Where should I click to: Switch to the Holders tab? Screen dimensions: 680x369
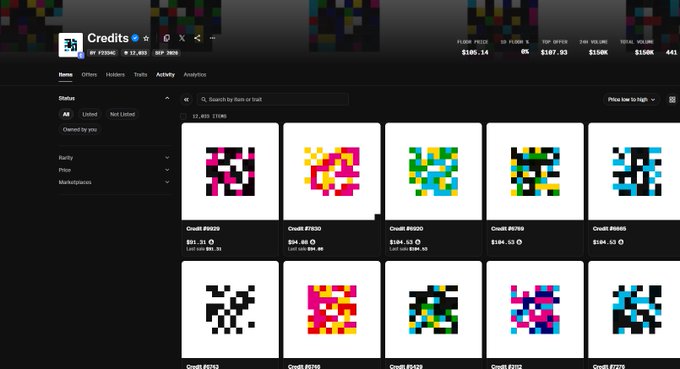point(115,75)
